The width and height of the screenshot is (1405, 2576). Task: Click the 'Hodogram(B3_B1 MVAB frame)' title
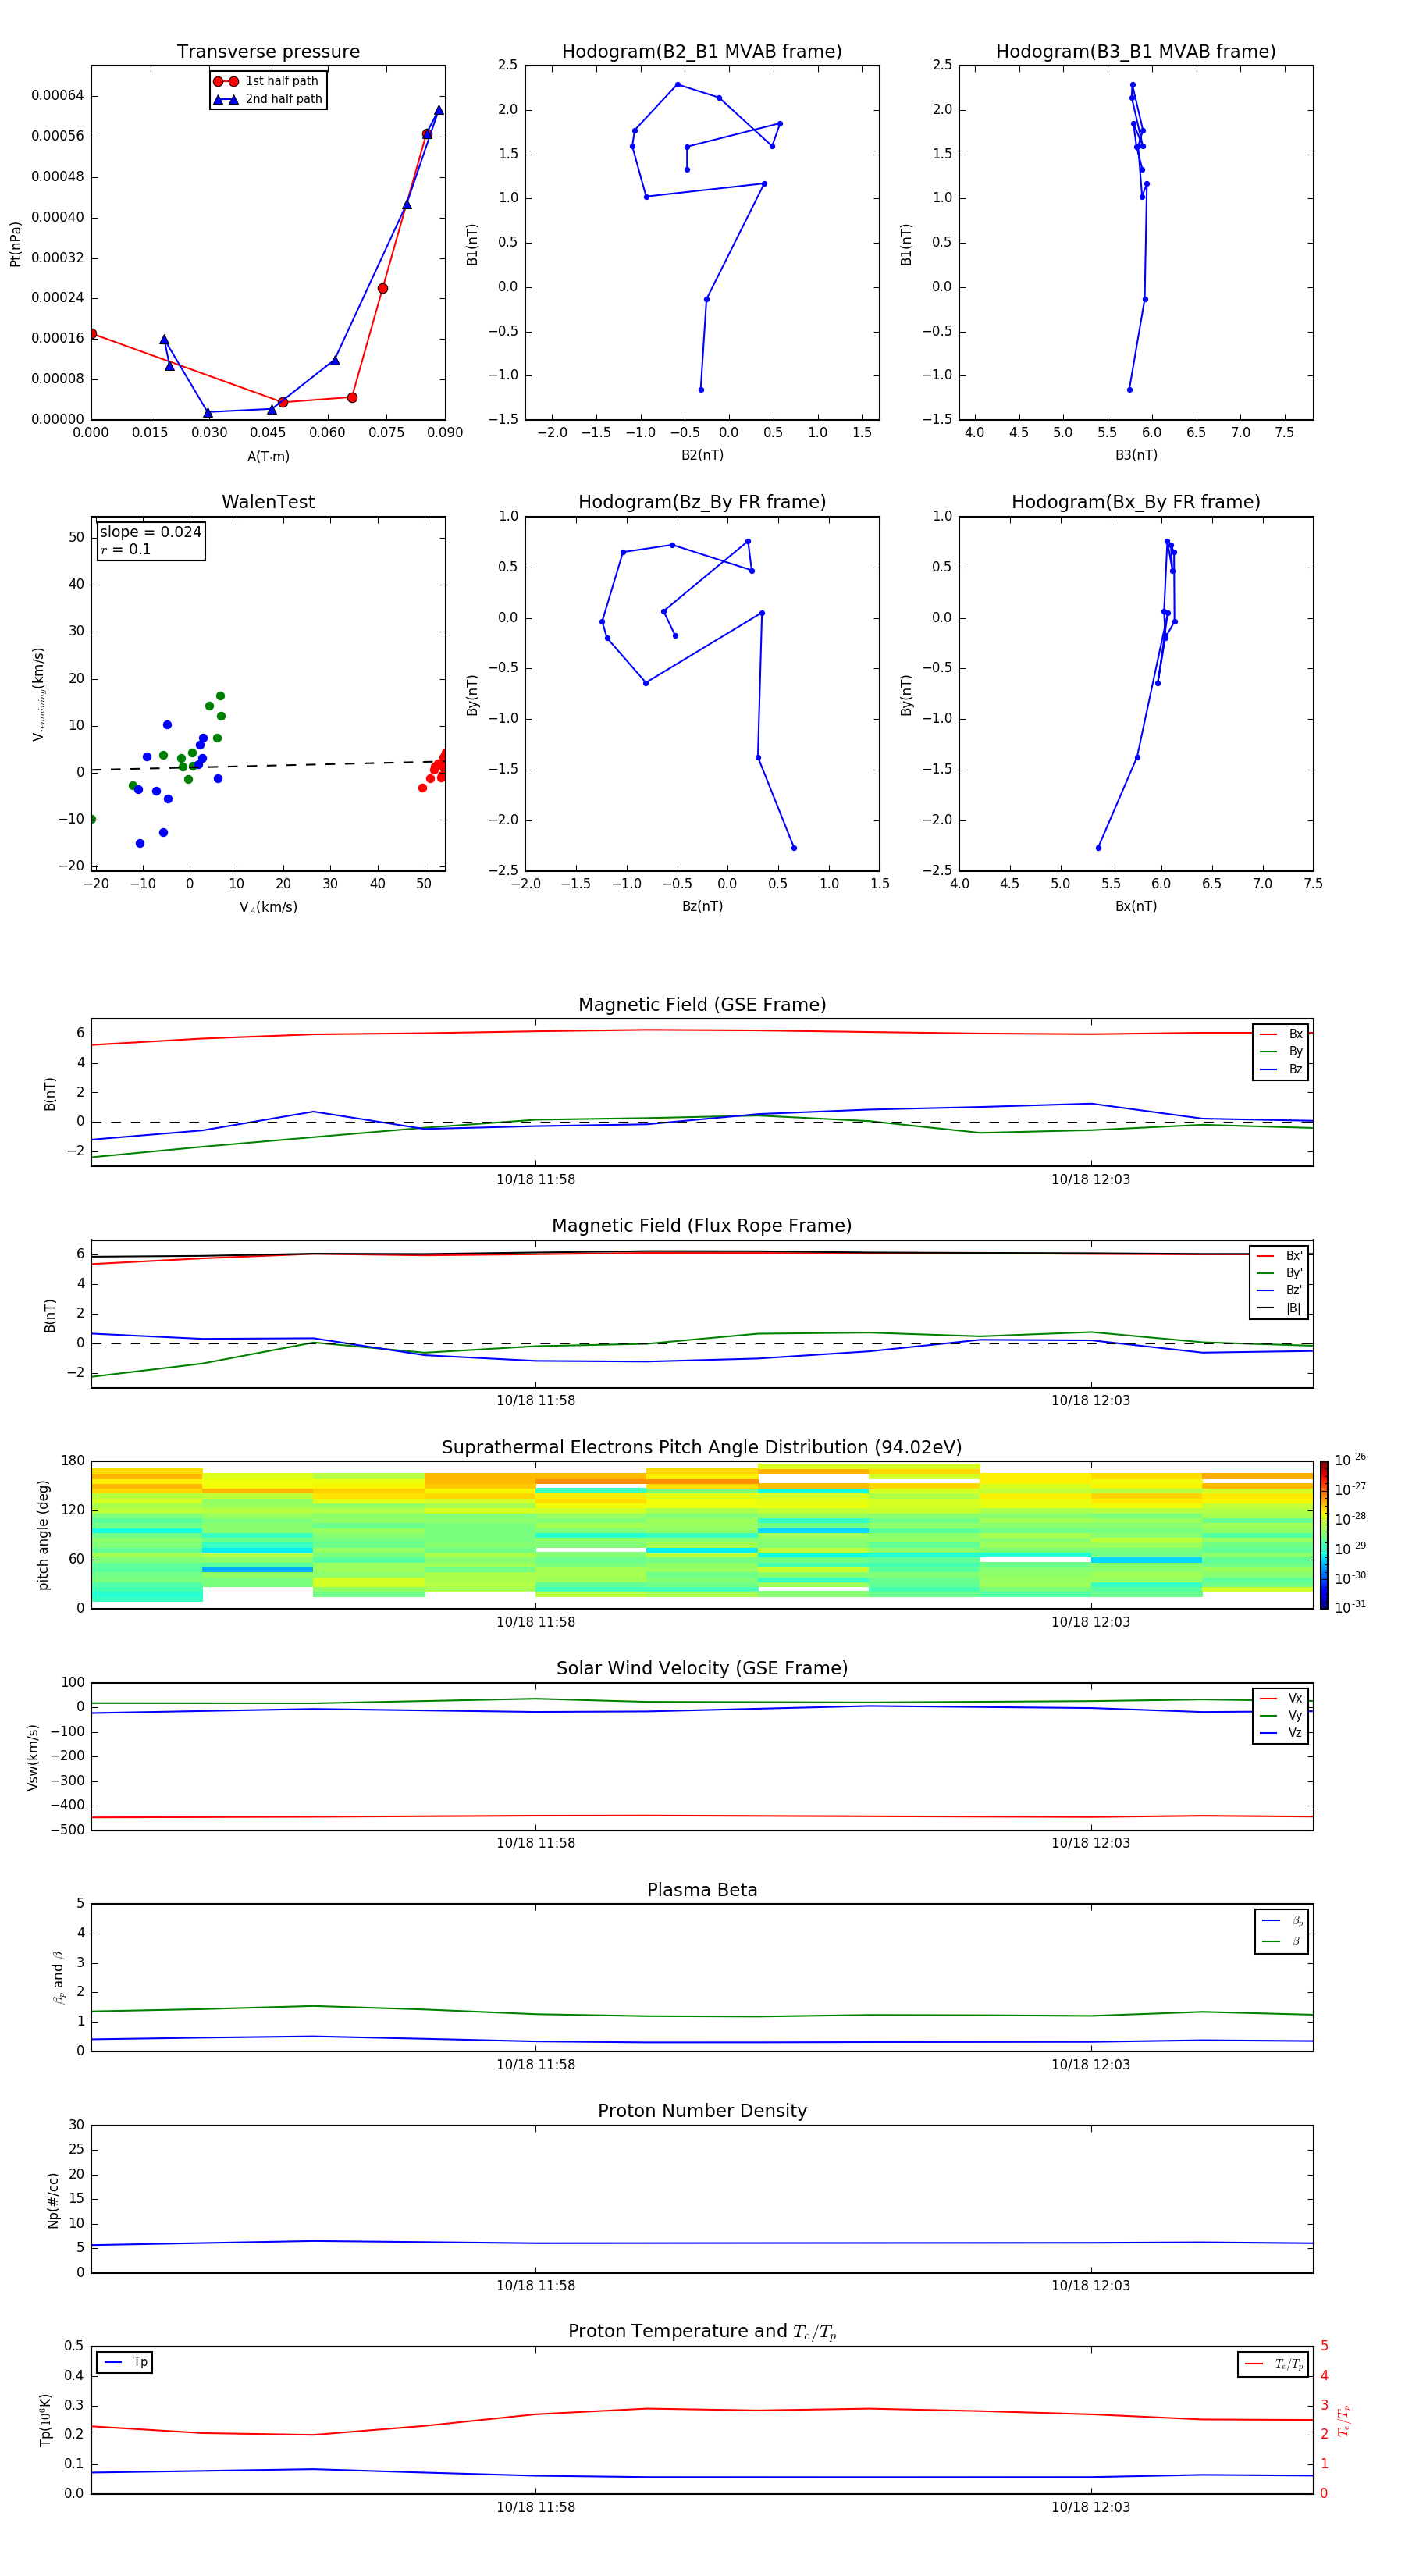[1136, 52]
